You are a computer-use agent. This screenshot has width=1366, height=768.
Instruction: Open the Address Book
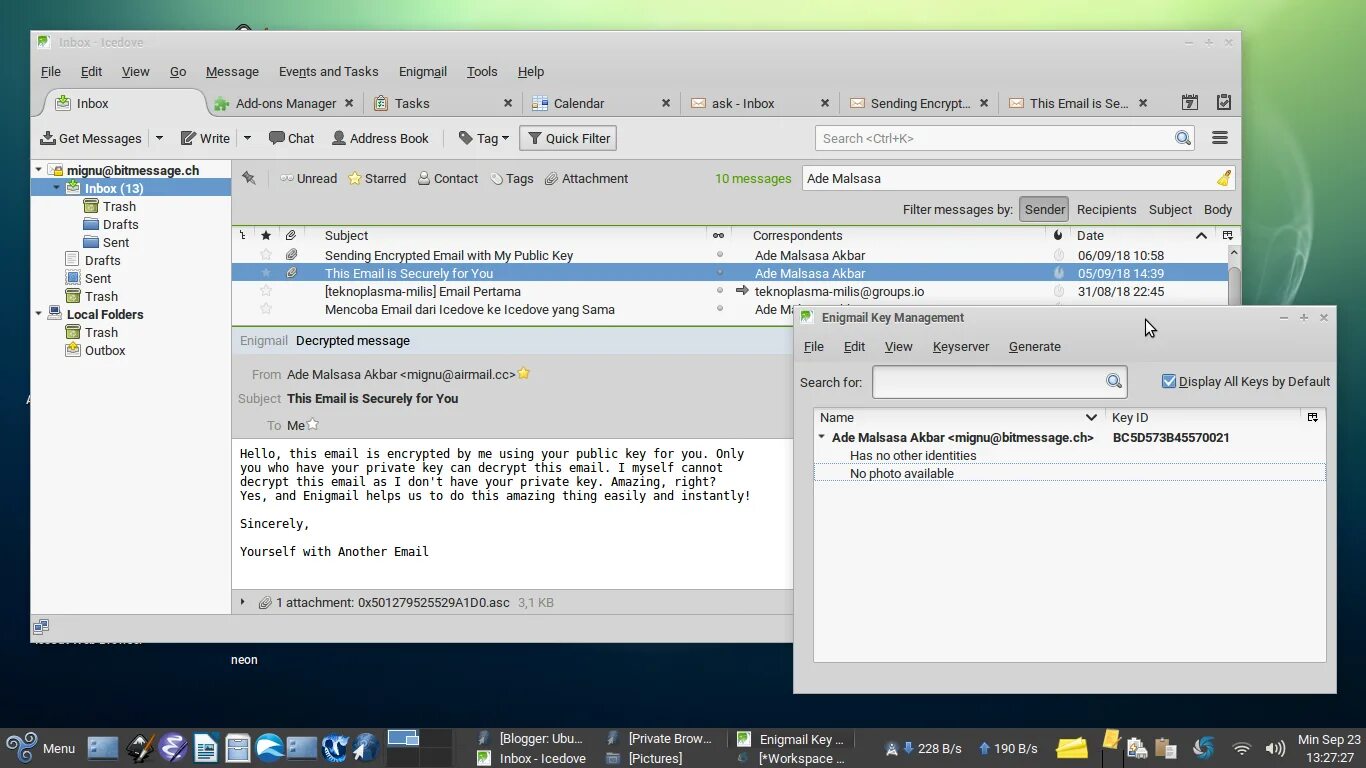(380, 138)
